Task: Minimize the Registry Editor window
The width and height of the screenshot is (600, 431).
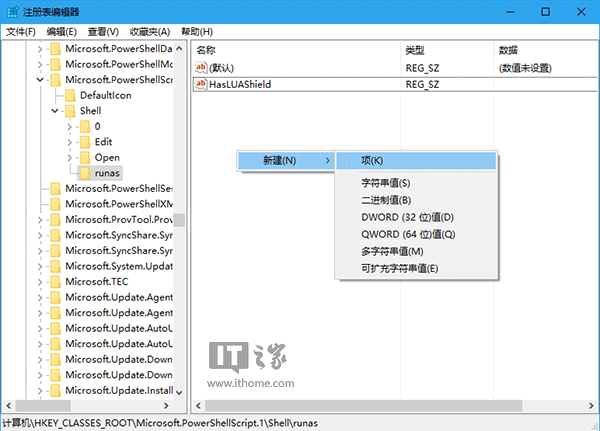Action: tap(510, 12)
